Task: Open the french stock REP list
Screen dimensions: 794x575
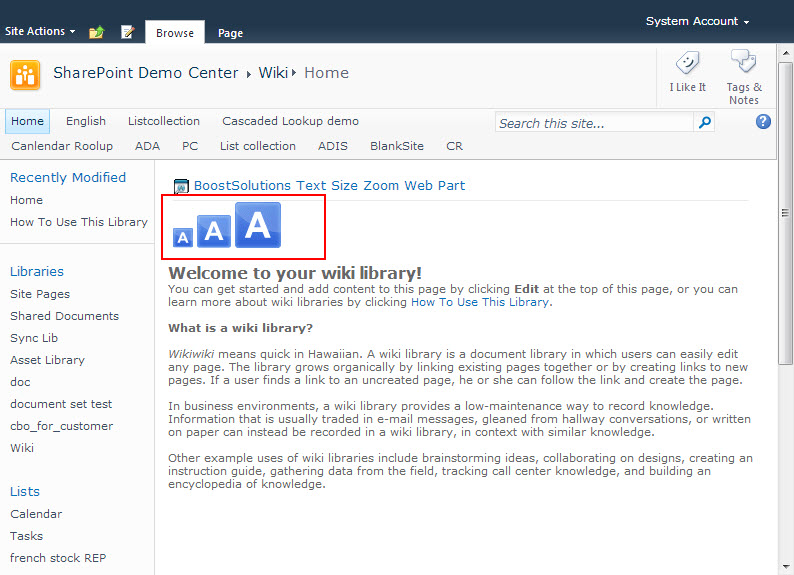Action: [58, 558]
